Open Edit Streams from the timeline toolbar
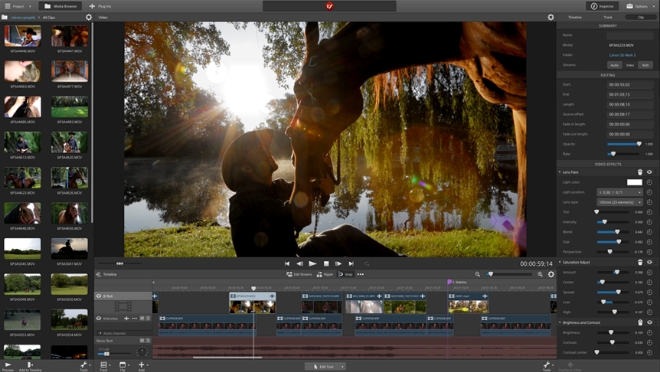 tap(299, 274)
